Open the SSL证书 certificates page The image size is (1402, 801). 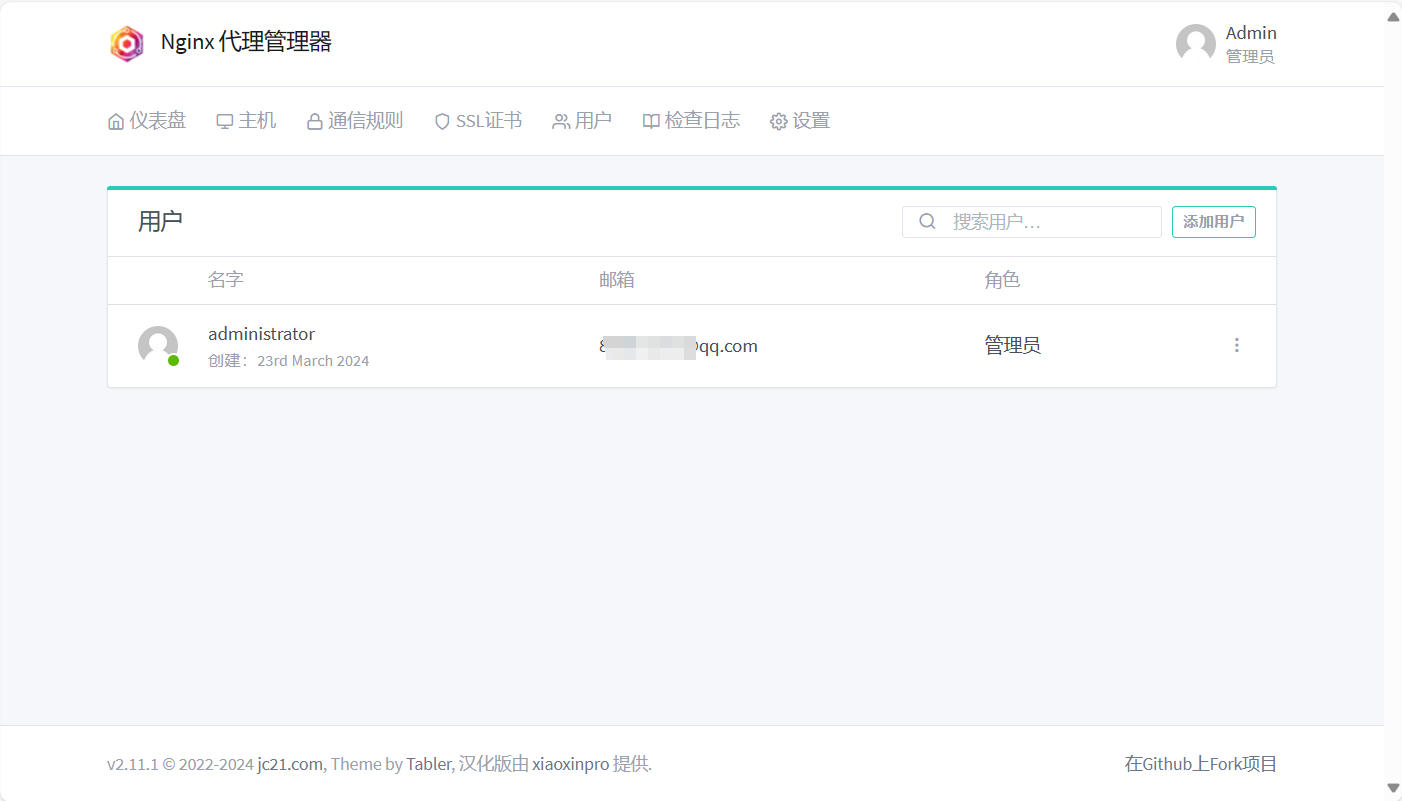coord(478,121)
